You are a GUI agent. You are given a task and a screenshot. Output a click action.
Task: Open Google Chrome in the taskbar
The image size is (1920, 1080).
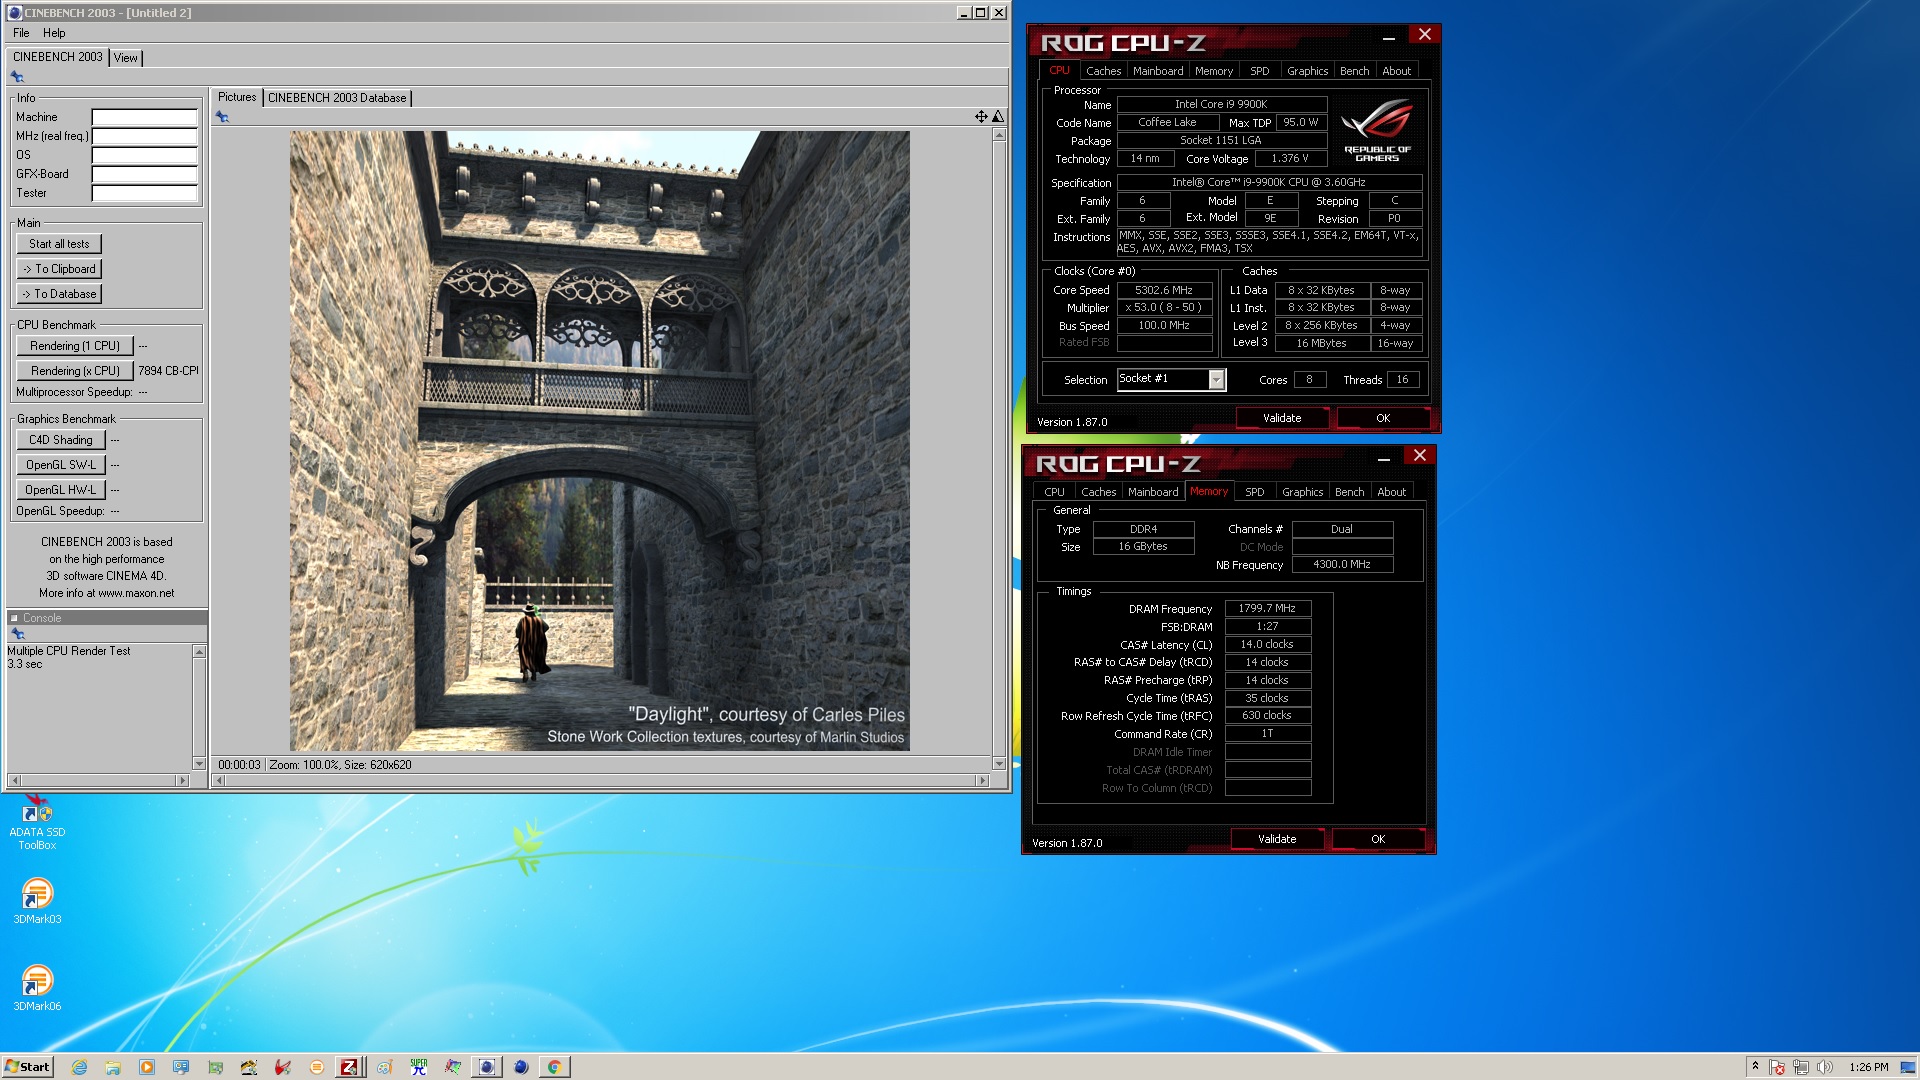pyautogui.click(x=554, y=1067)
